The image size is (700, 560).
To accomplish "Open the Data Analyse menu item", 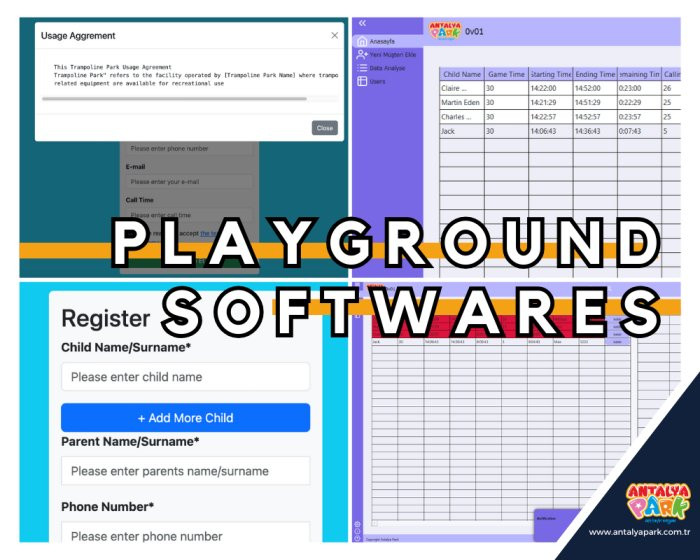I will tap(387, 68).
